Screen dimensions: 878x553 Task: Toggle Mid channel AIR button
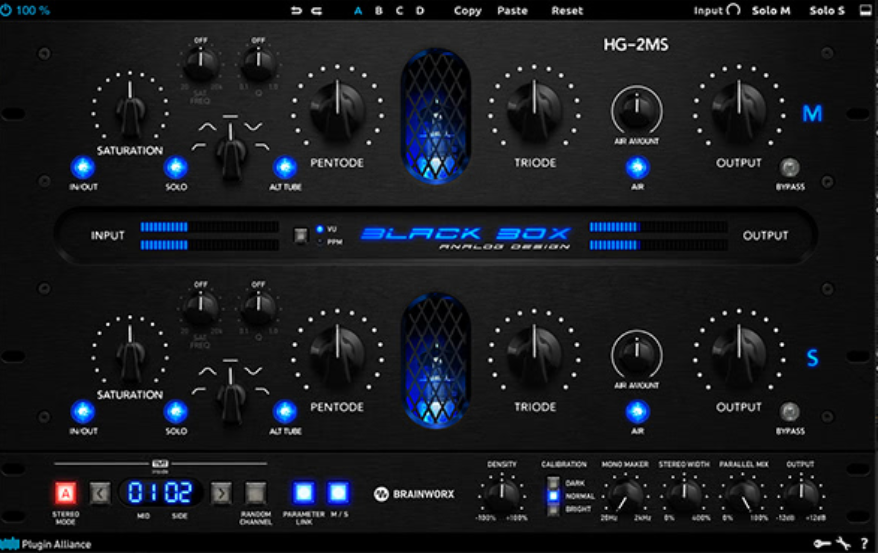637,167
